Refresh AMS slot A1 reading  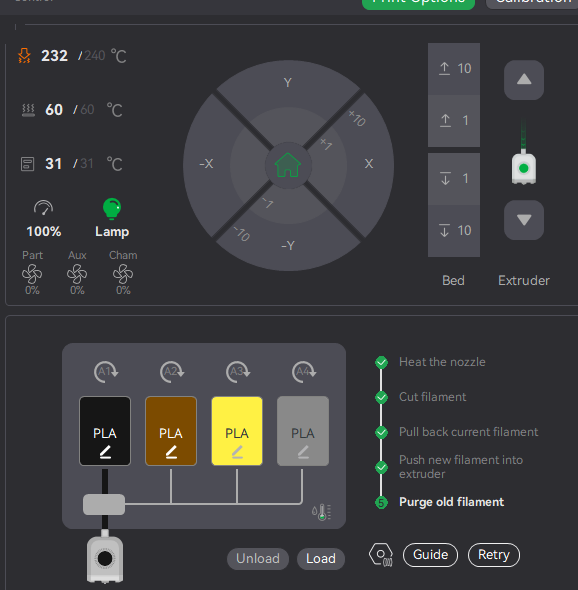pos(106,372)
